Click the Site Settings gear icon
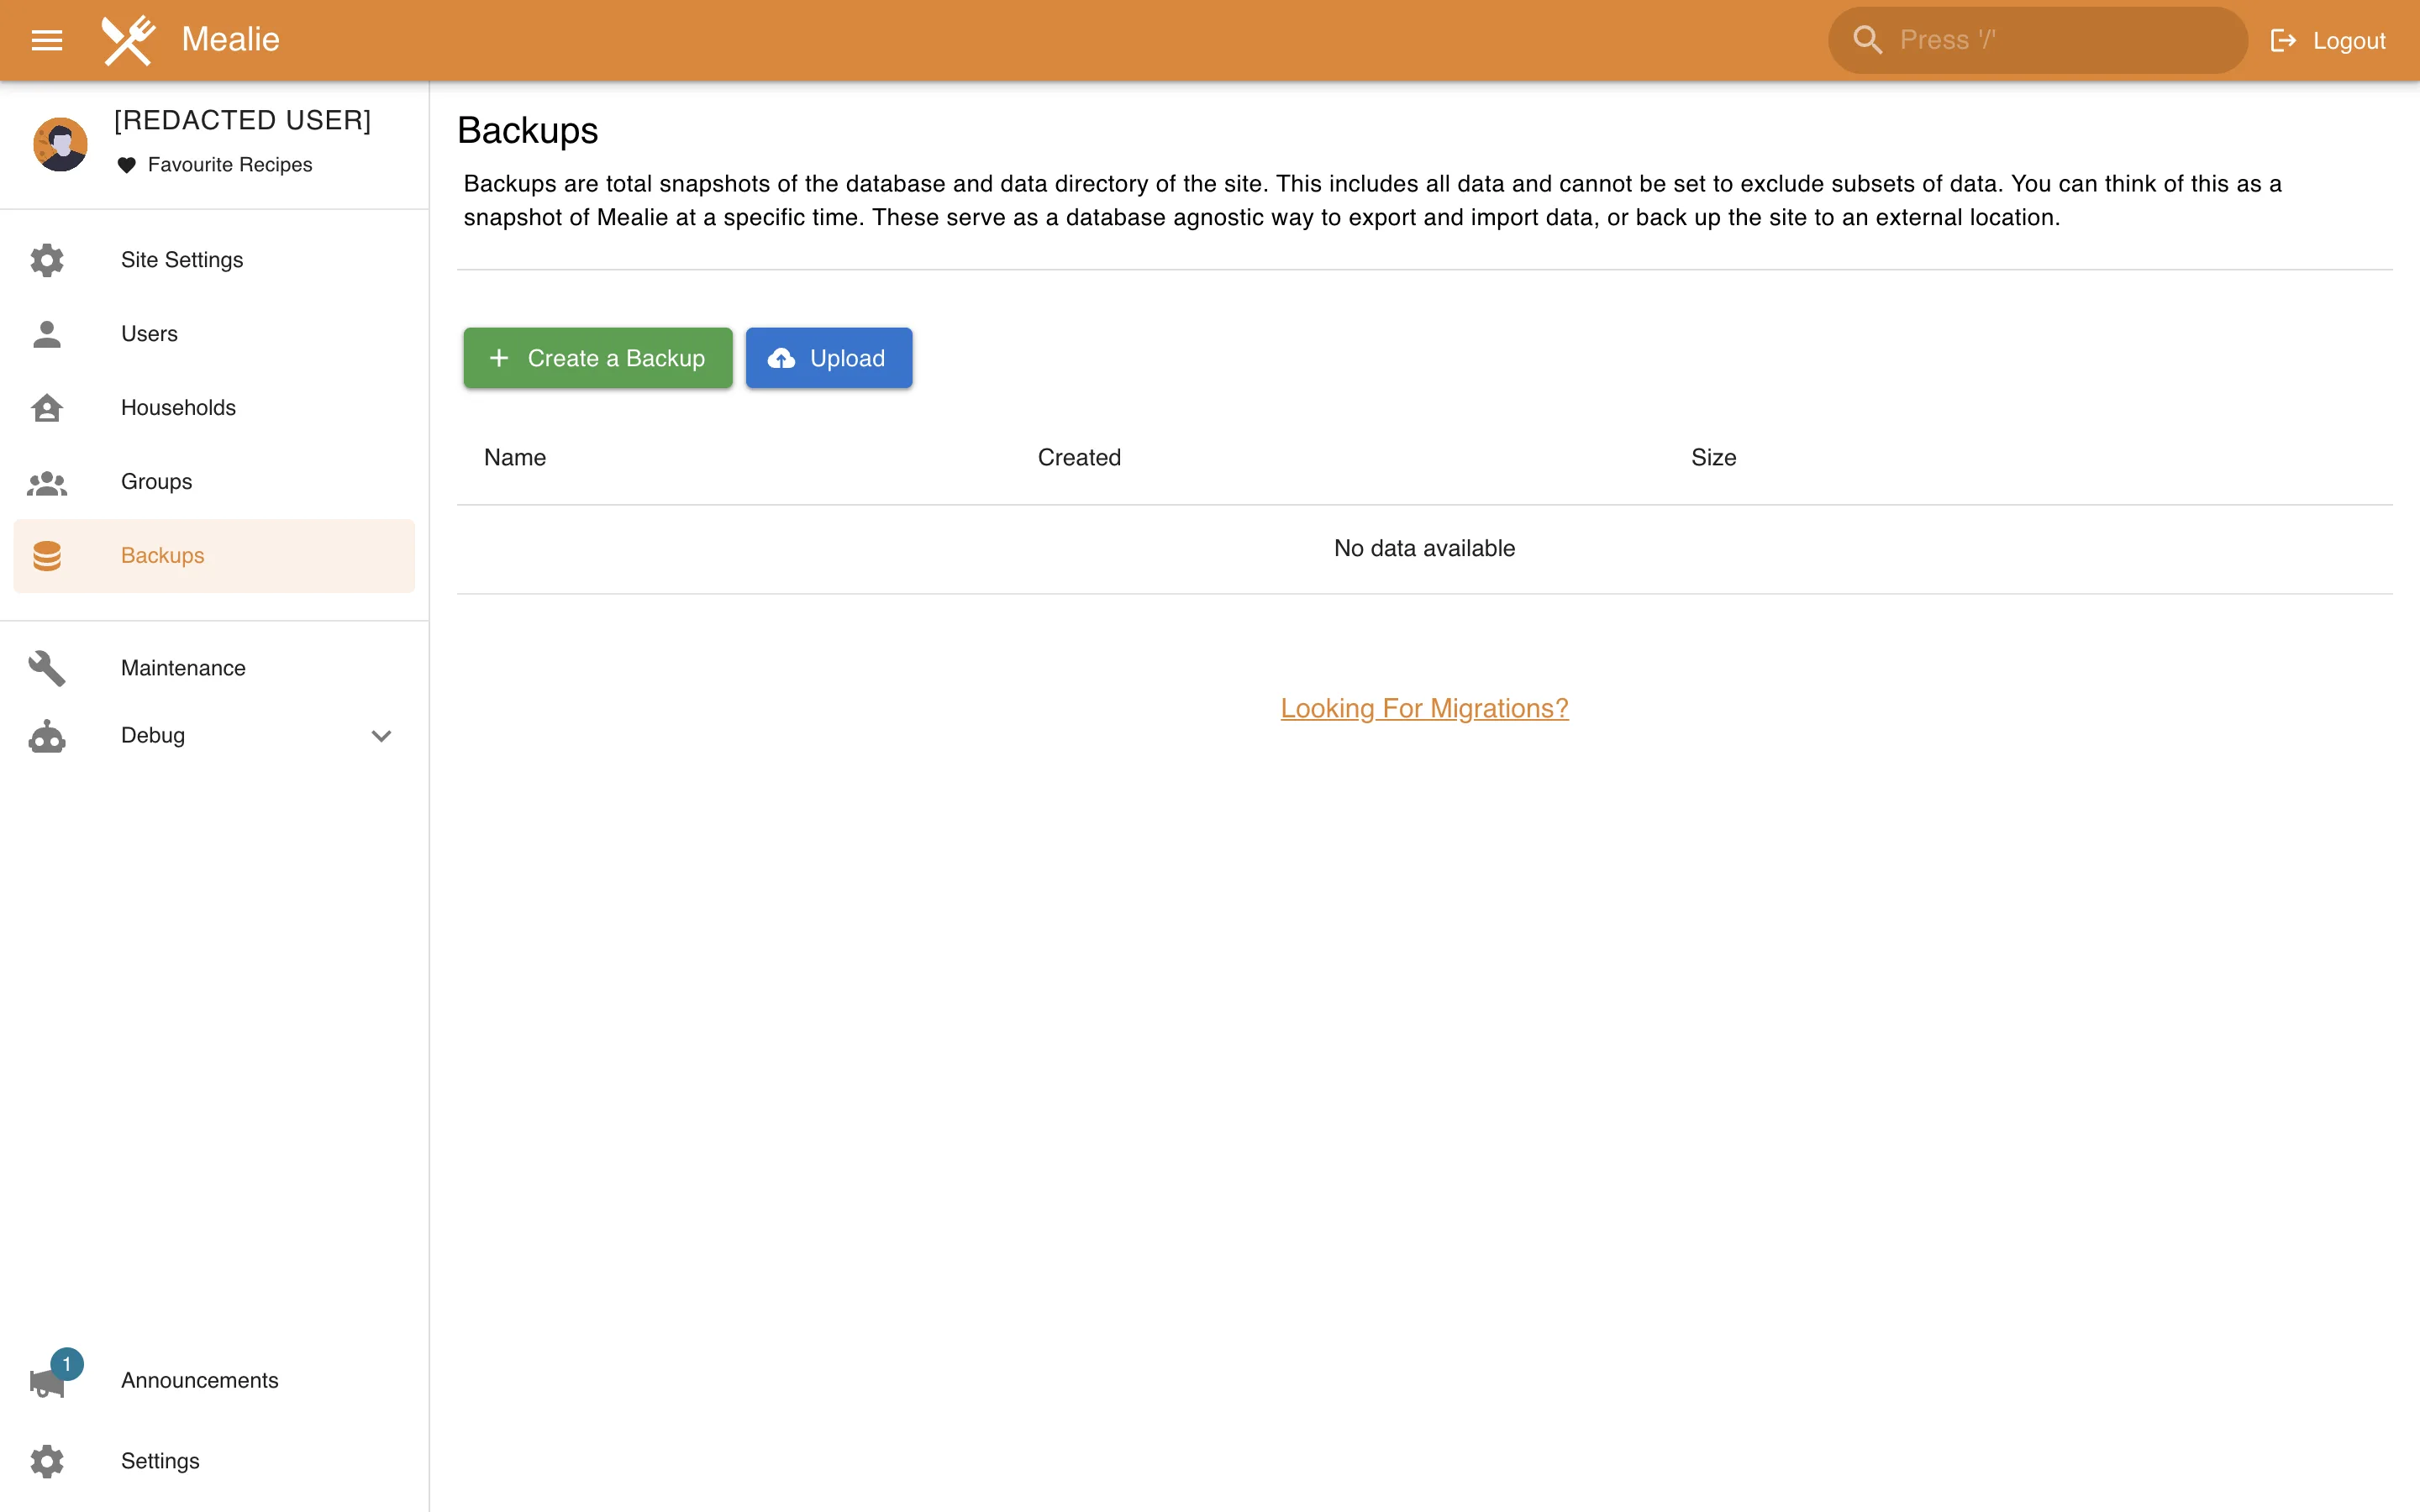Viewport: 2420px width, 1512px height. point(47,260)
